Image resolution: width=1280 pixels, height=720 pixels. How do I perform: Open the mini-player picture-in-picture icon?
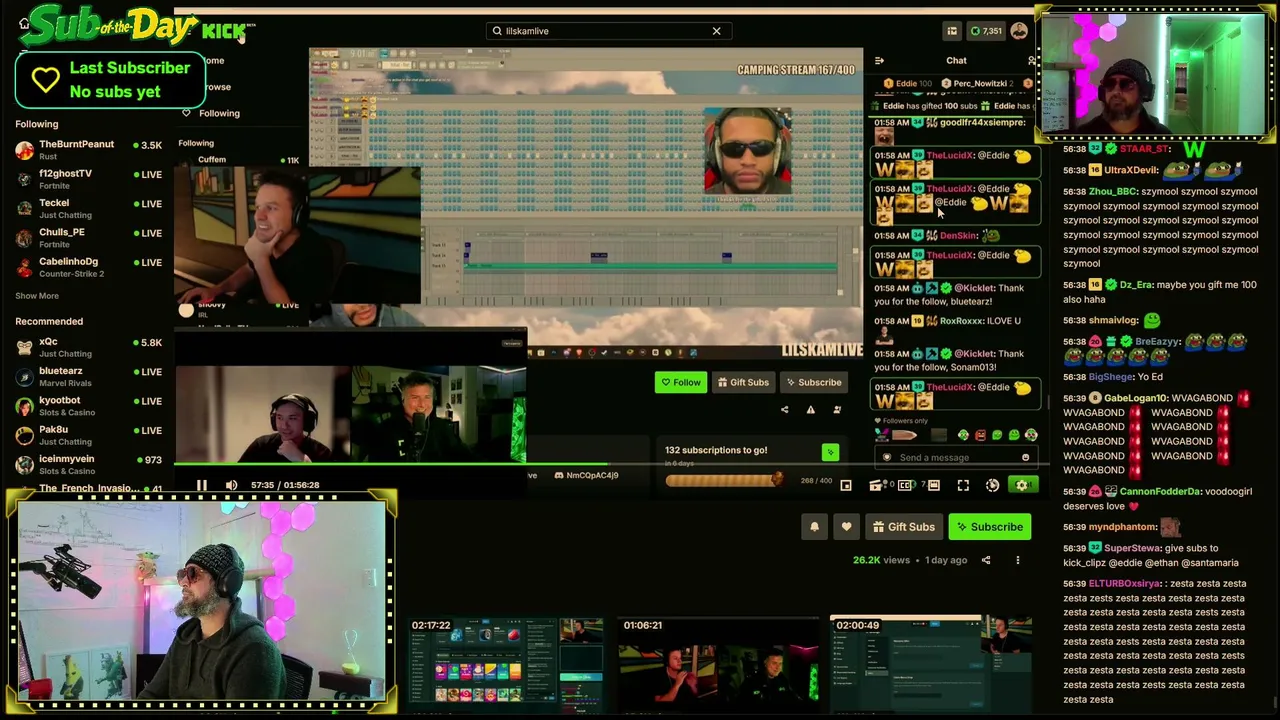coord(846,485)
